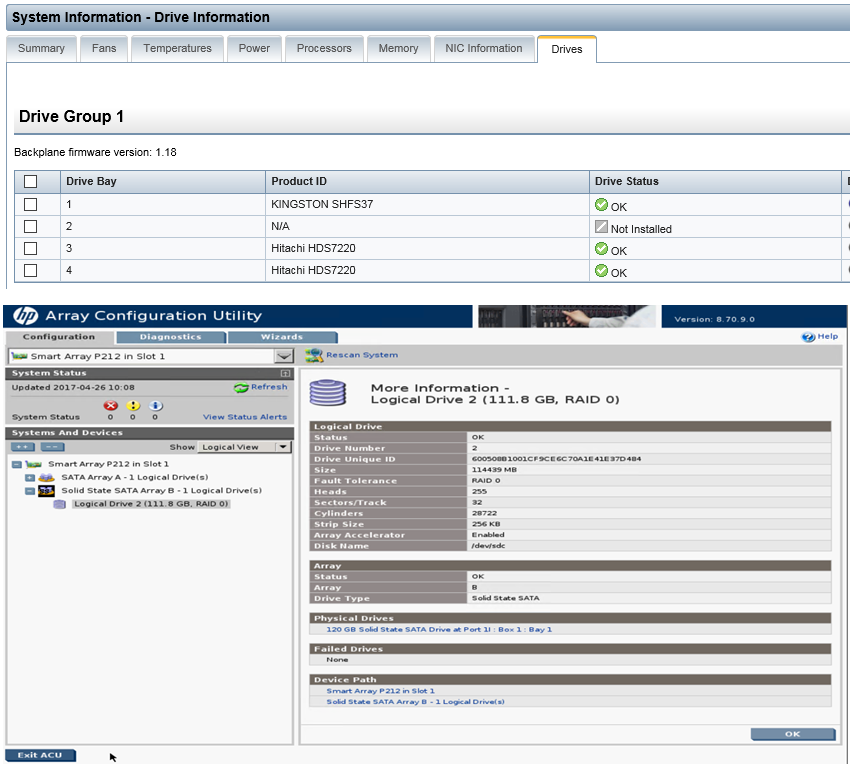Open the Smart Array controller dropdown
The width and height of the screenshot is (854, 770).
[x=284, y=357]
